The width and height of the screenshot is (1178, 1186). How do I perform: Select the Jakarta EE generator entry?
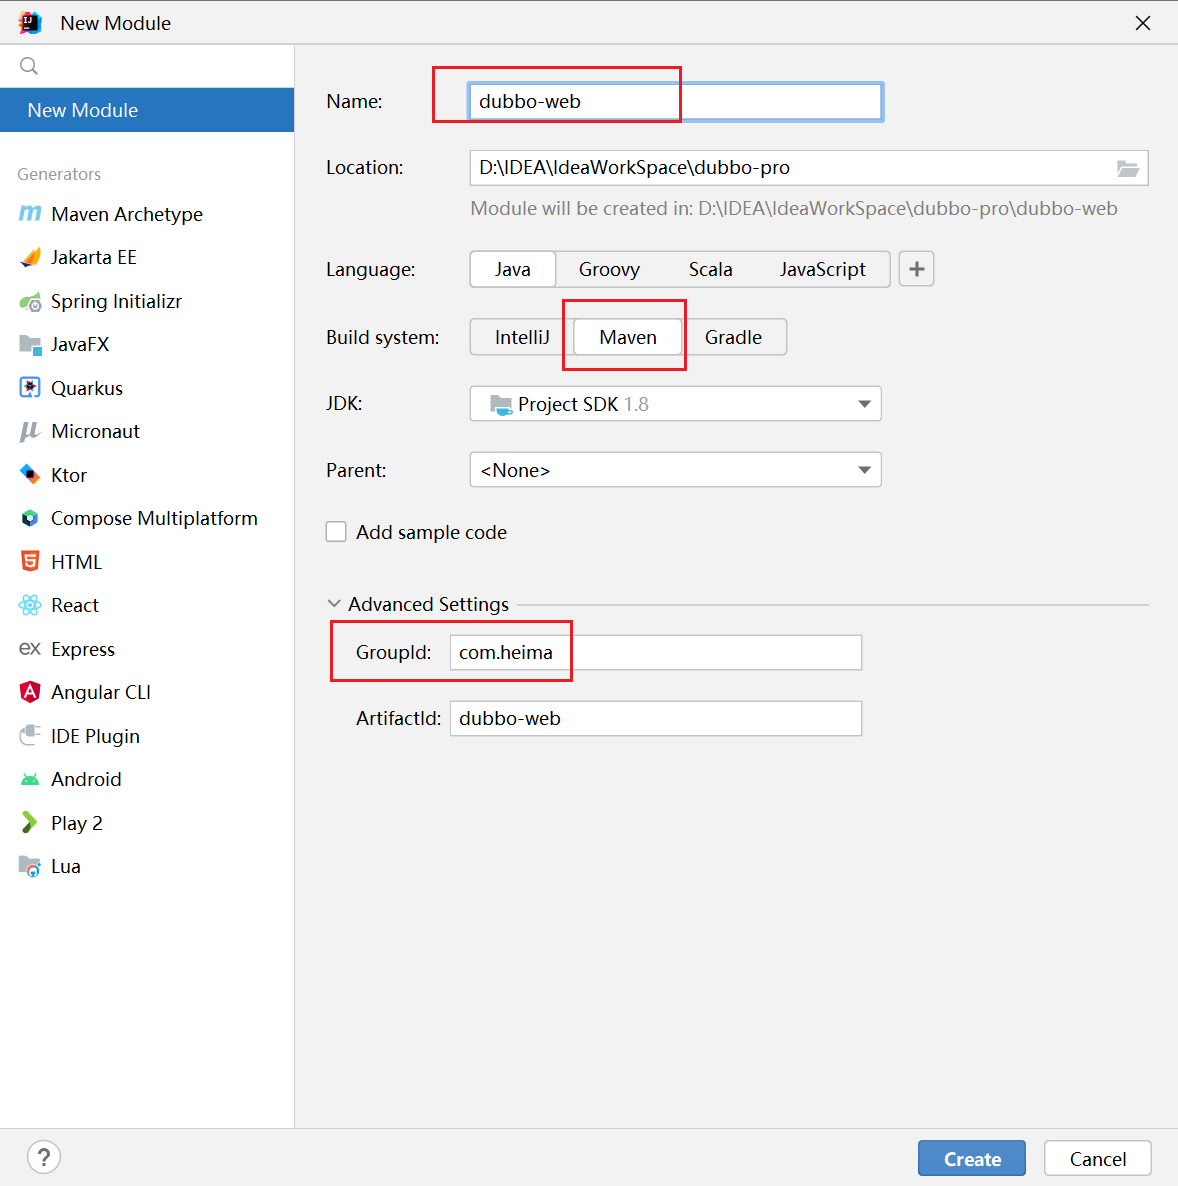(147, 258)
